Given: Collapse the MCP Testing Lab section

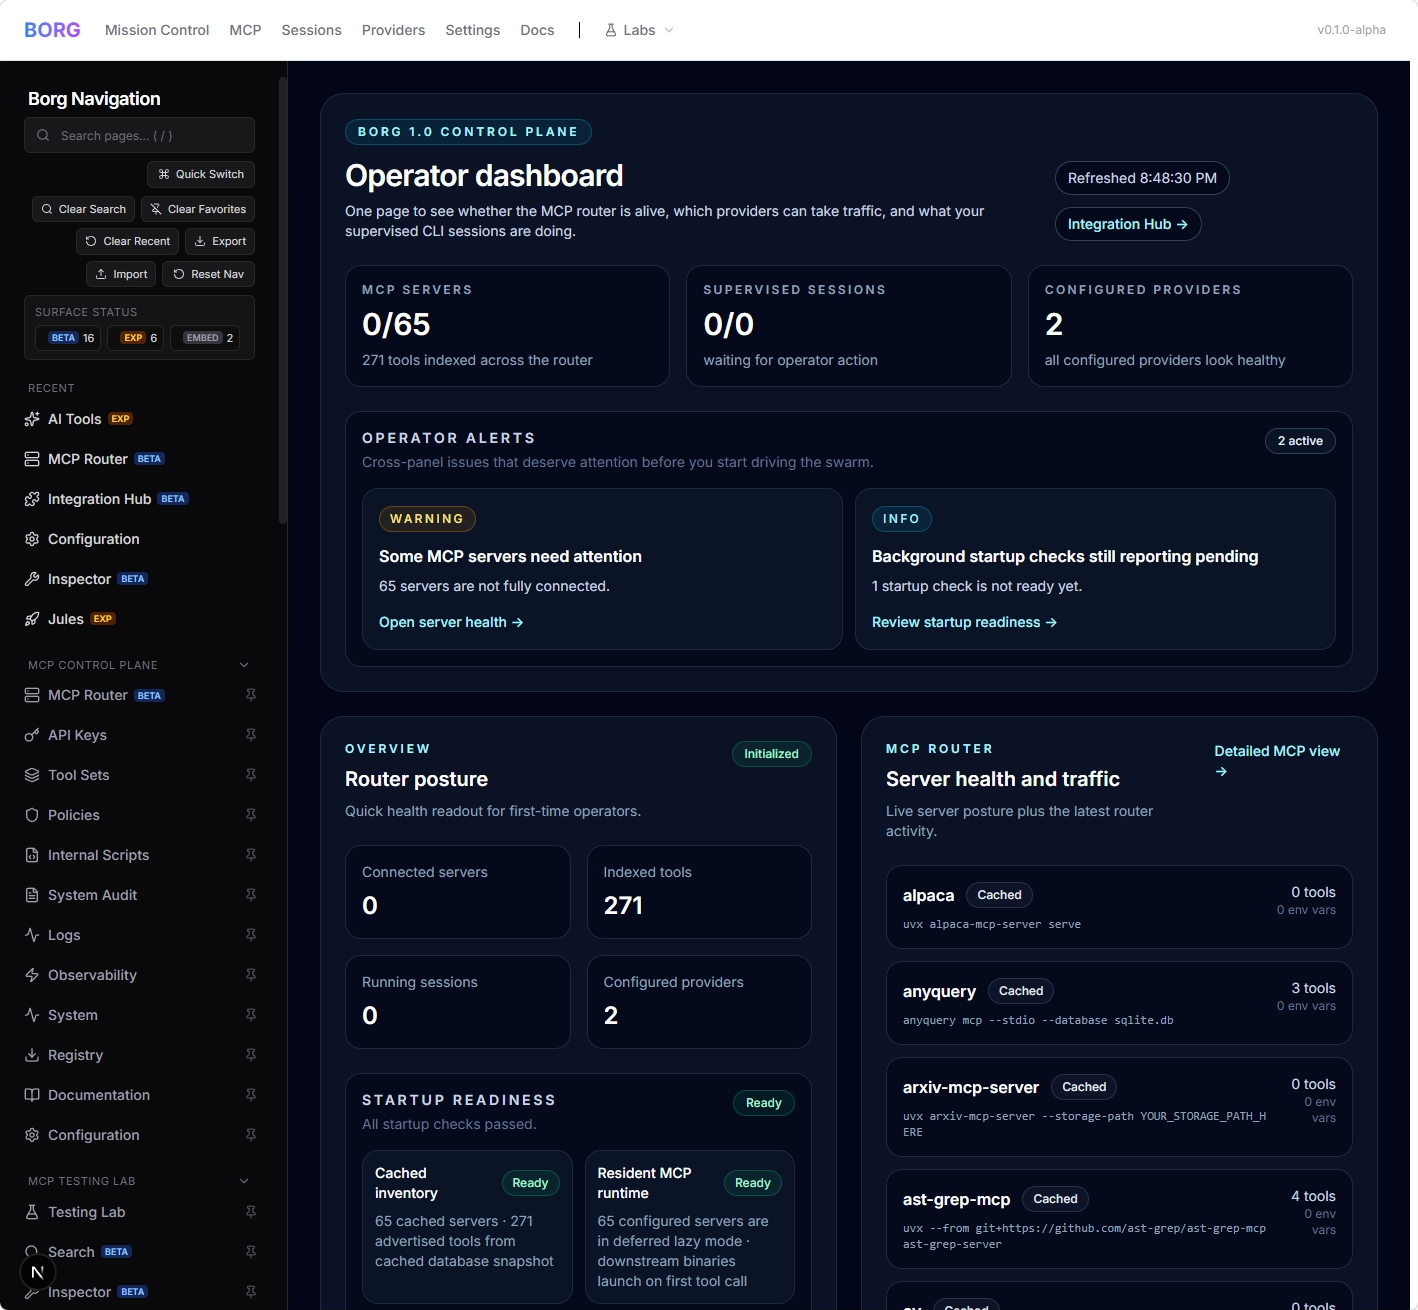Looking at the screenshot, I should (x=244, y=1181).
